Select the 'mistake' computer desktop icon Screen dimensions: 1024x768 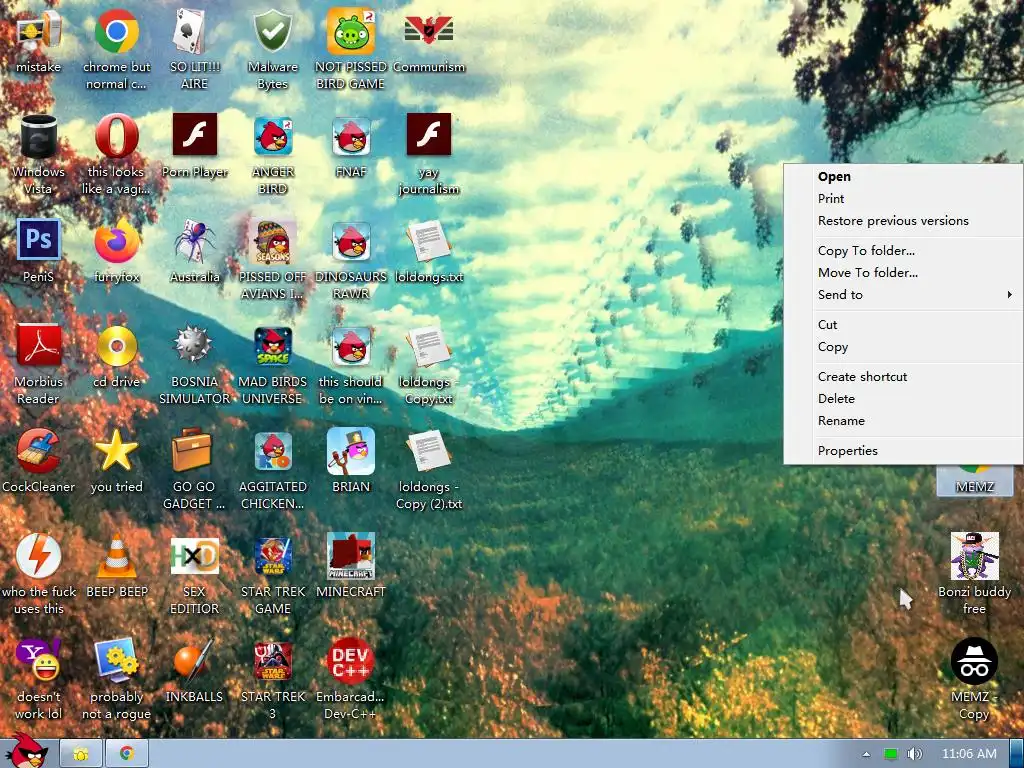(x=39, y=42)
